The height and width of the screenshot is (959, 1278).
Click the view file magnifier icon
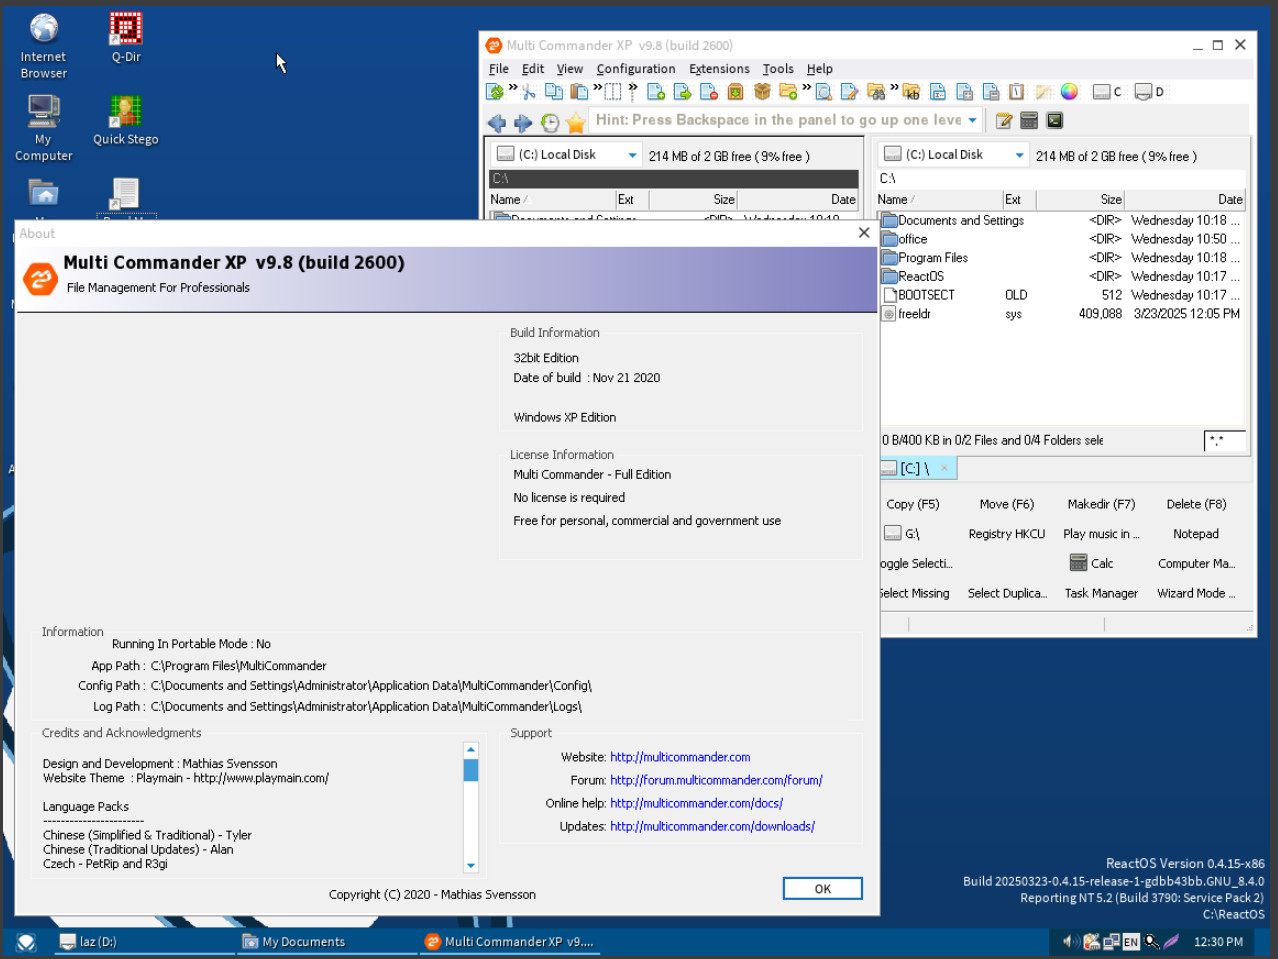[x=824, y=92]
